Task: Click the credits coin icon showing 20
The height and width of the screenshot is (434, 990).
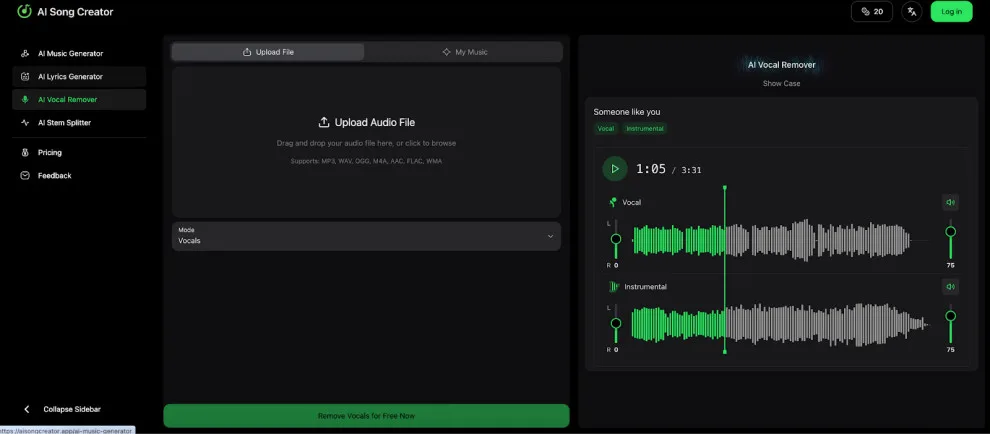Action: point(865,11)
